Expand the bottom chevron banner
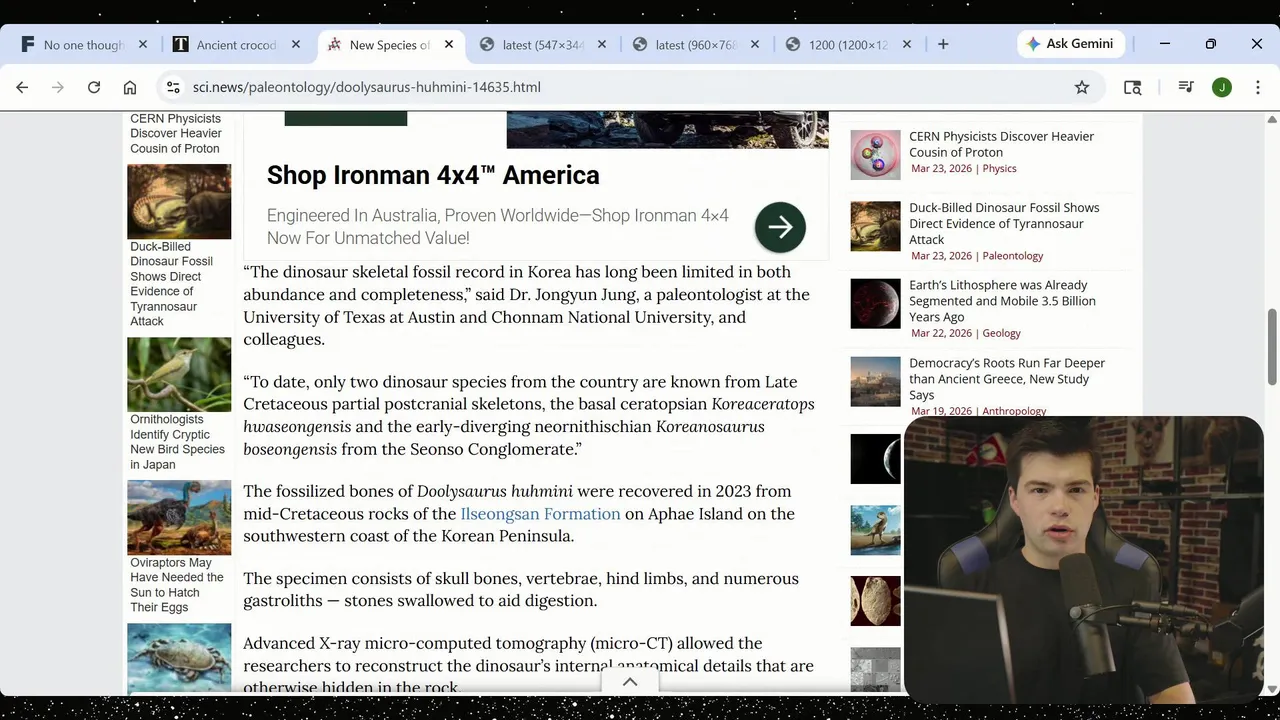Viewport: 1280px width, 720px height. tap(630, 682)
